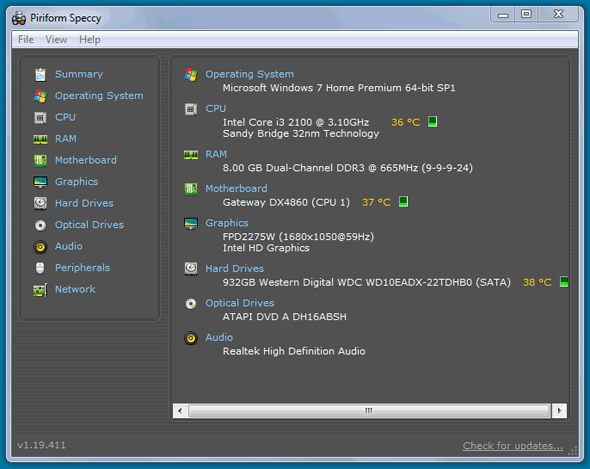Click the window resize grip at bottom corner
Screen dimensions: 590x469
[573, 451]
